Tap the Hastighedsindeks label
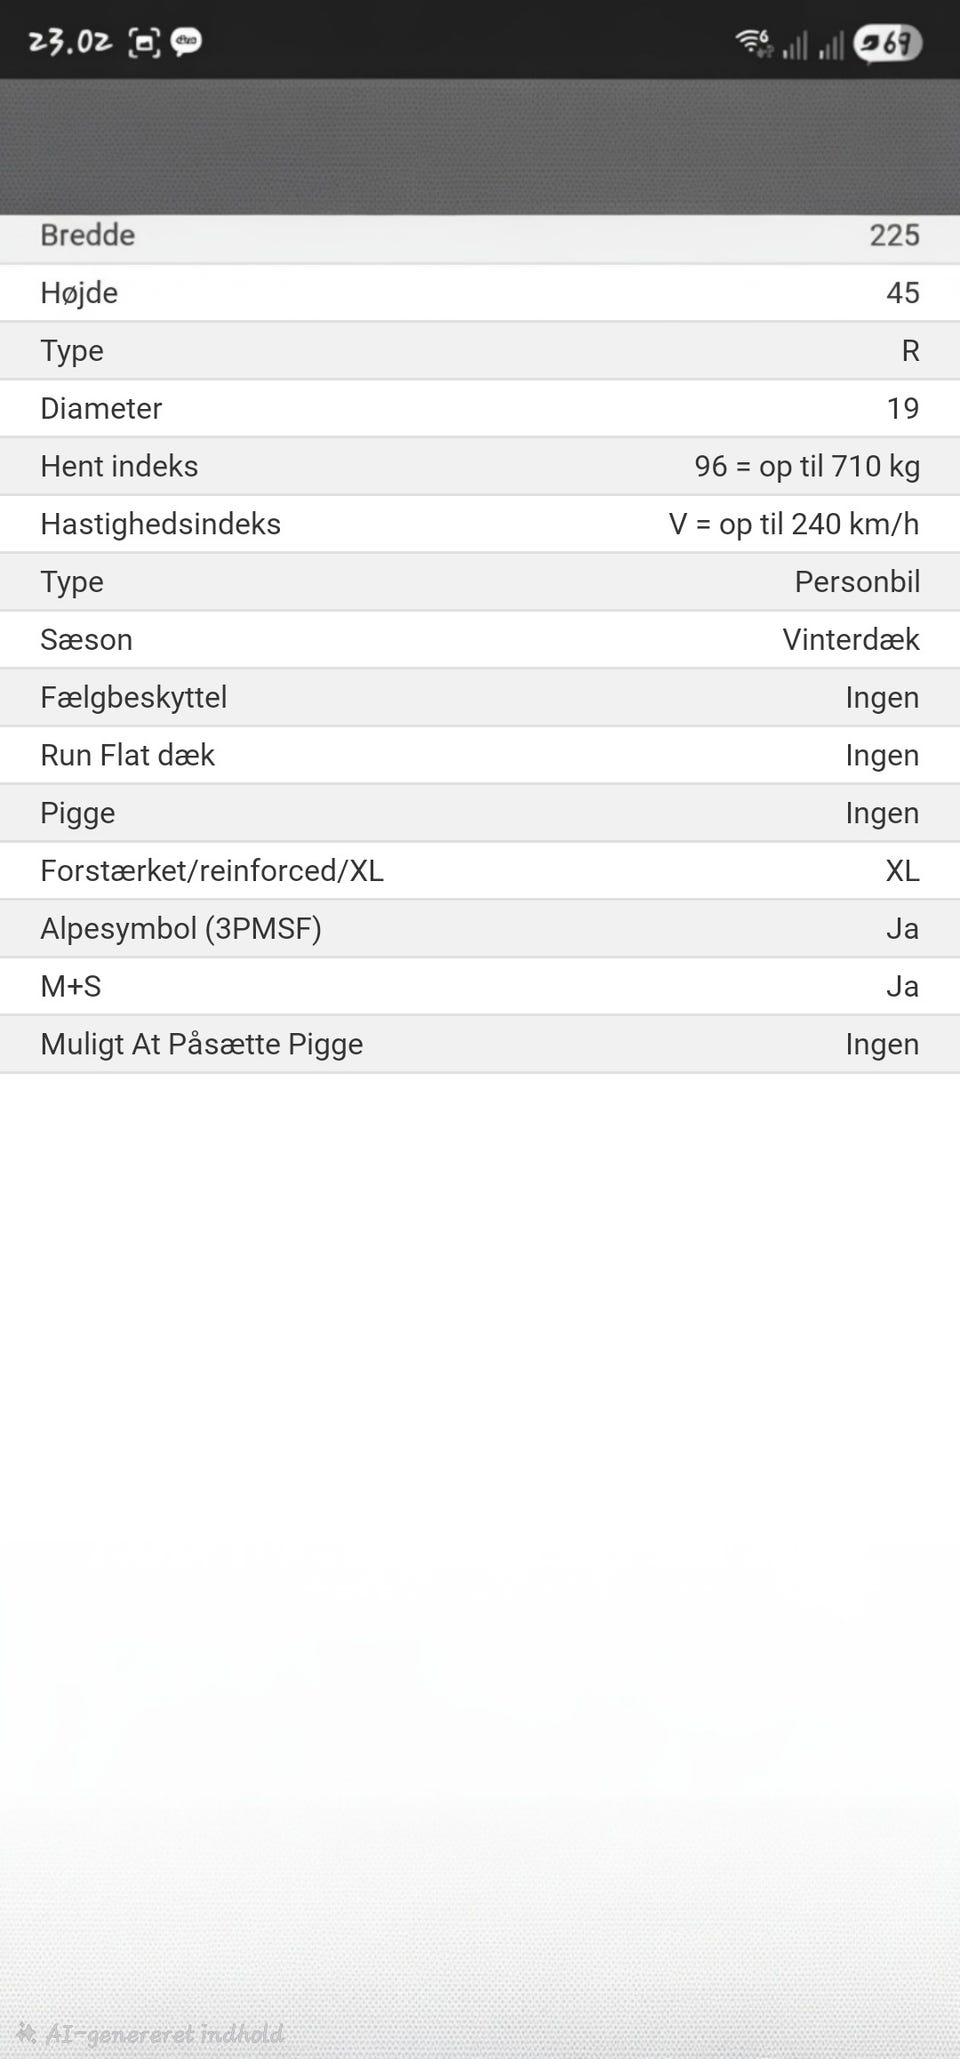 pos(160,524)
